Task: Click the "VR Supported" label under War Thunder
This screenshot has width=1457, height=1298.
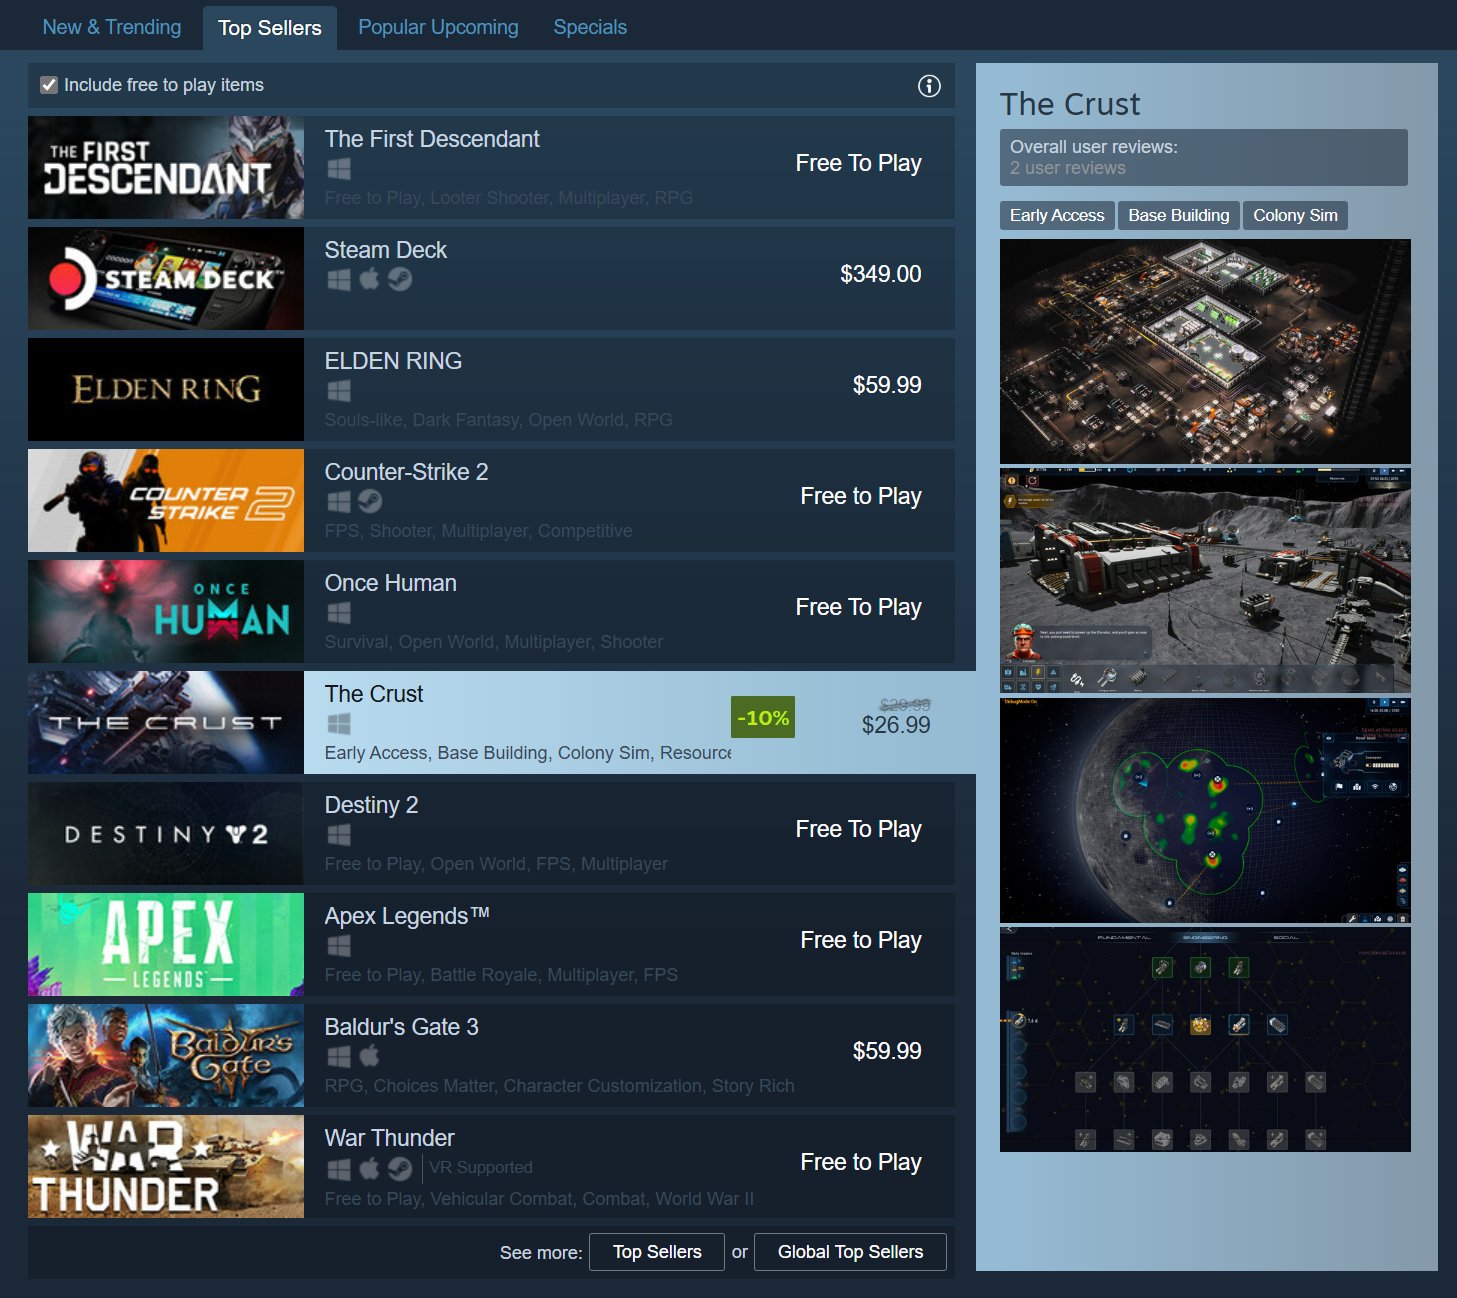Action: (481, 1167)
